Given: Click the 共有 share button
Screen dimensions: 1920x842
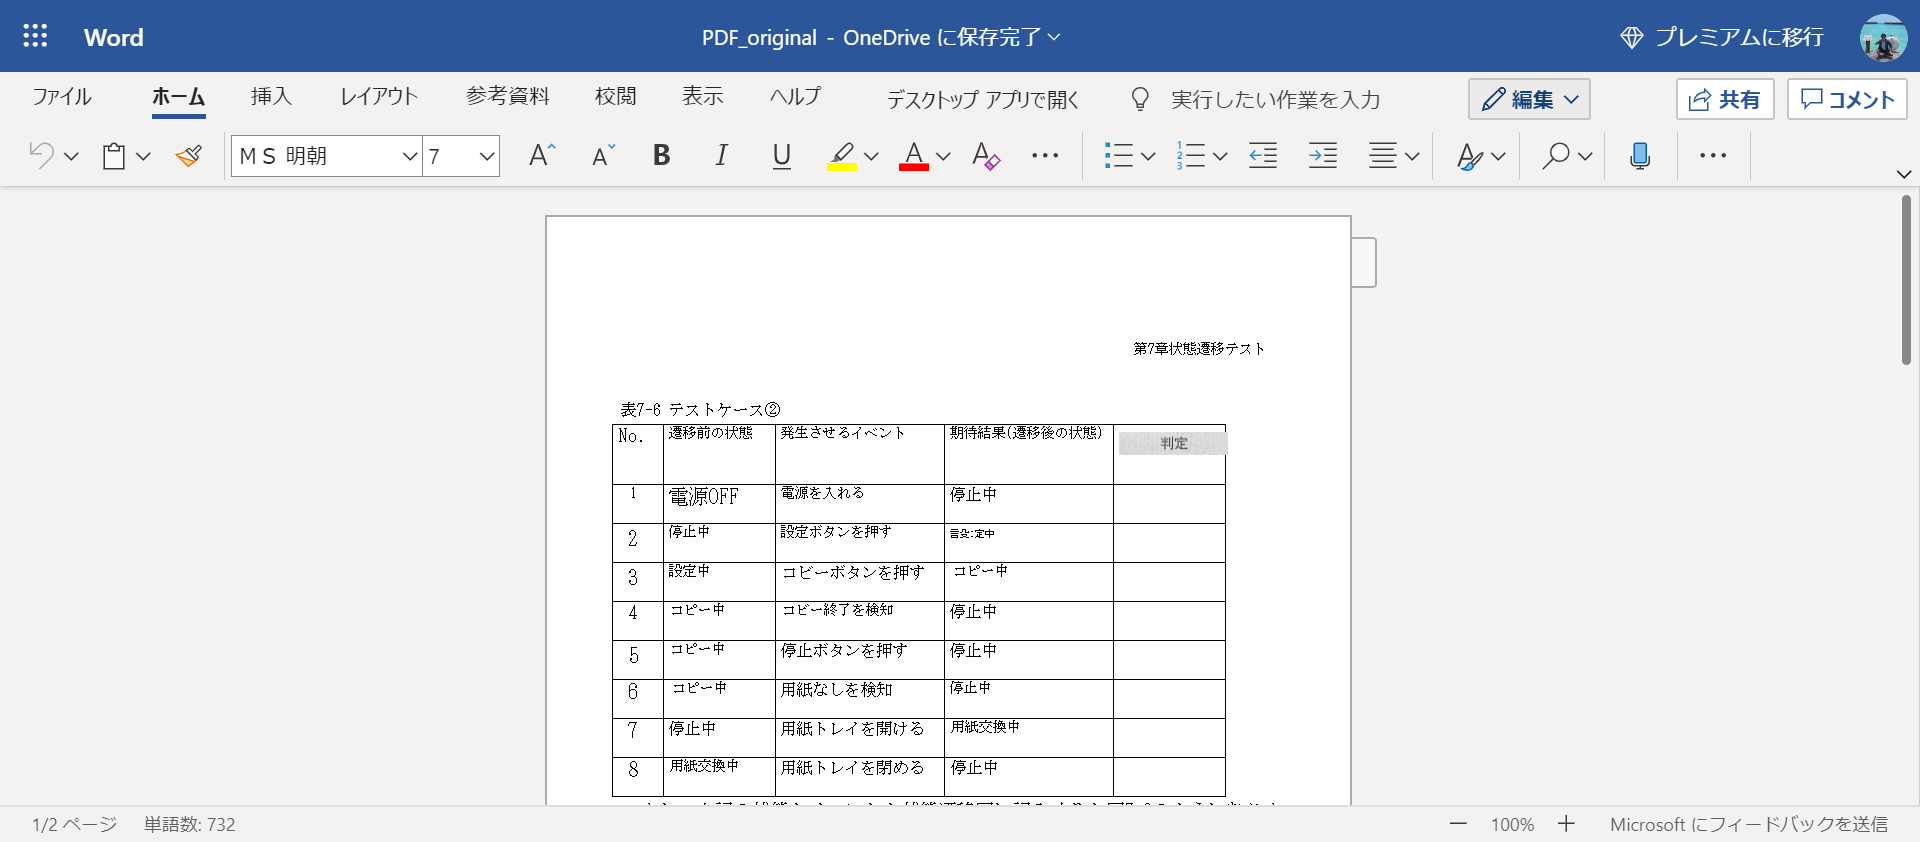Looking at the screenshot, I should tap(1725, 99).
